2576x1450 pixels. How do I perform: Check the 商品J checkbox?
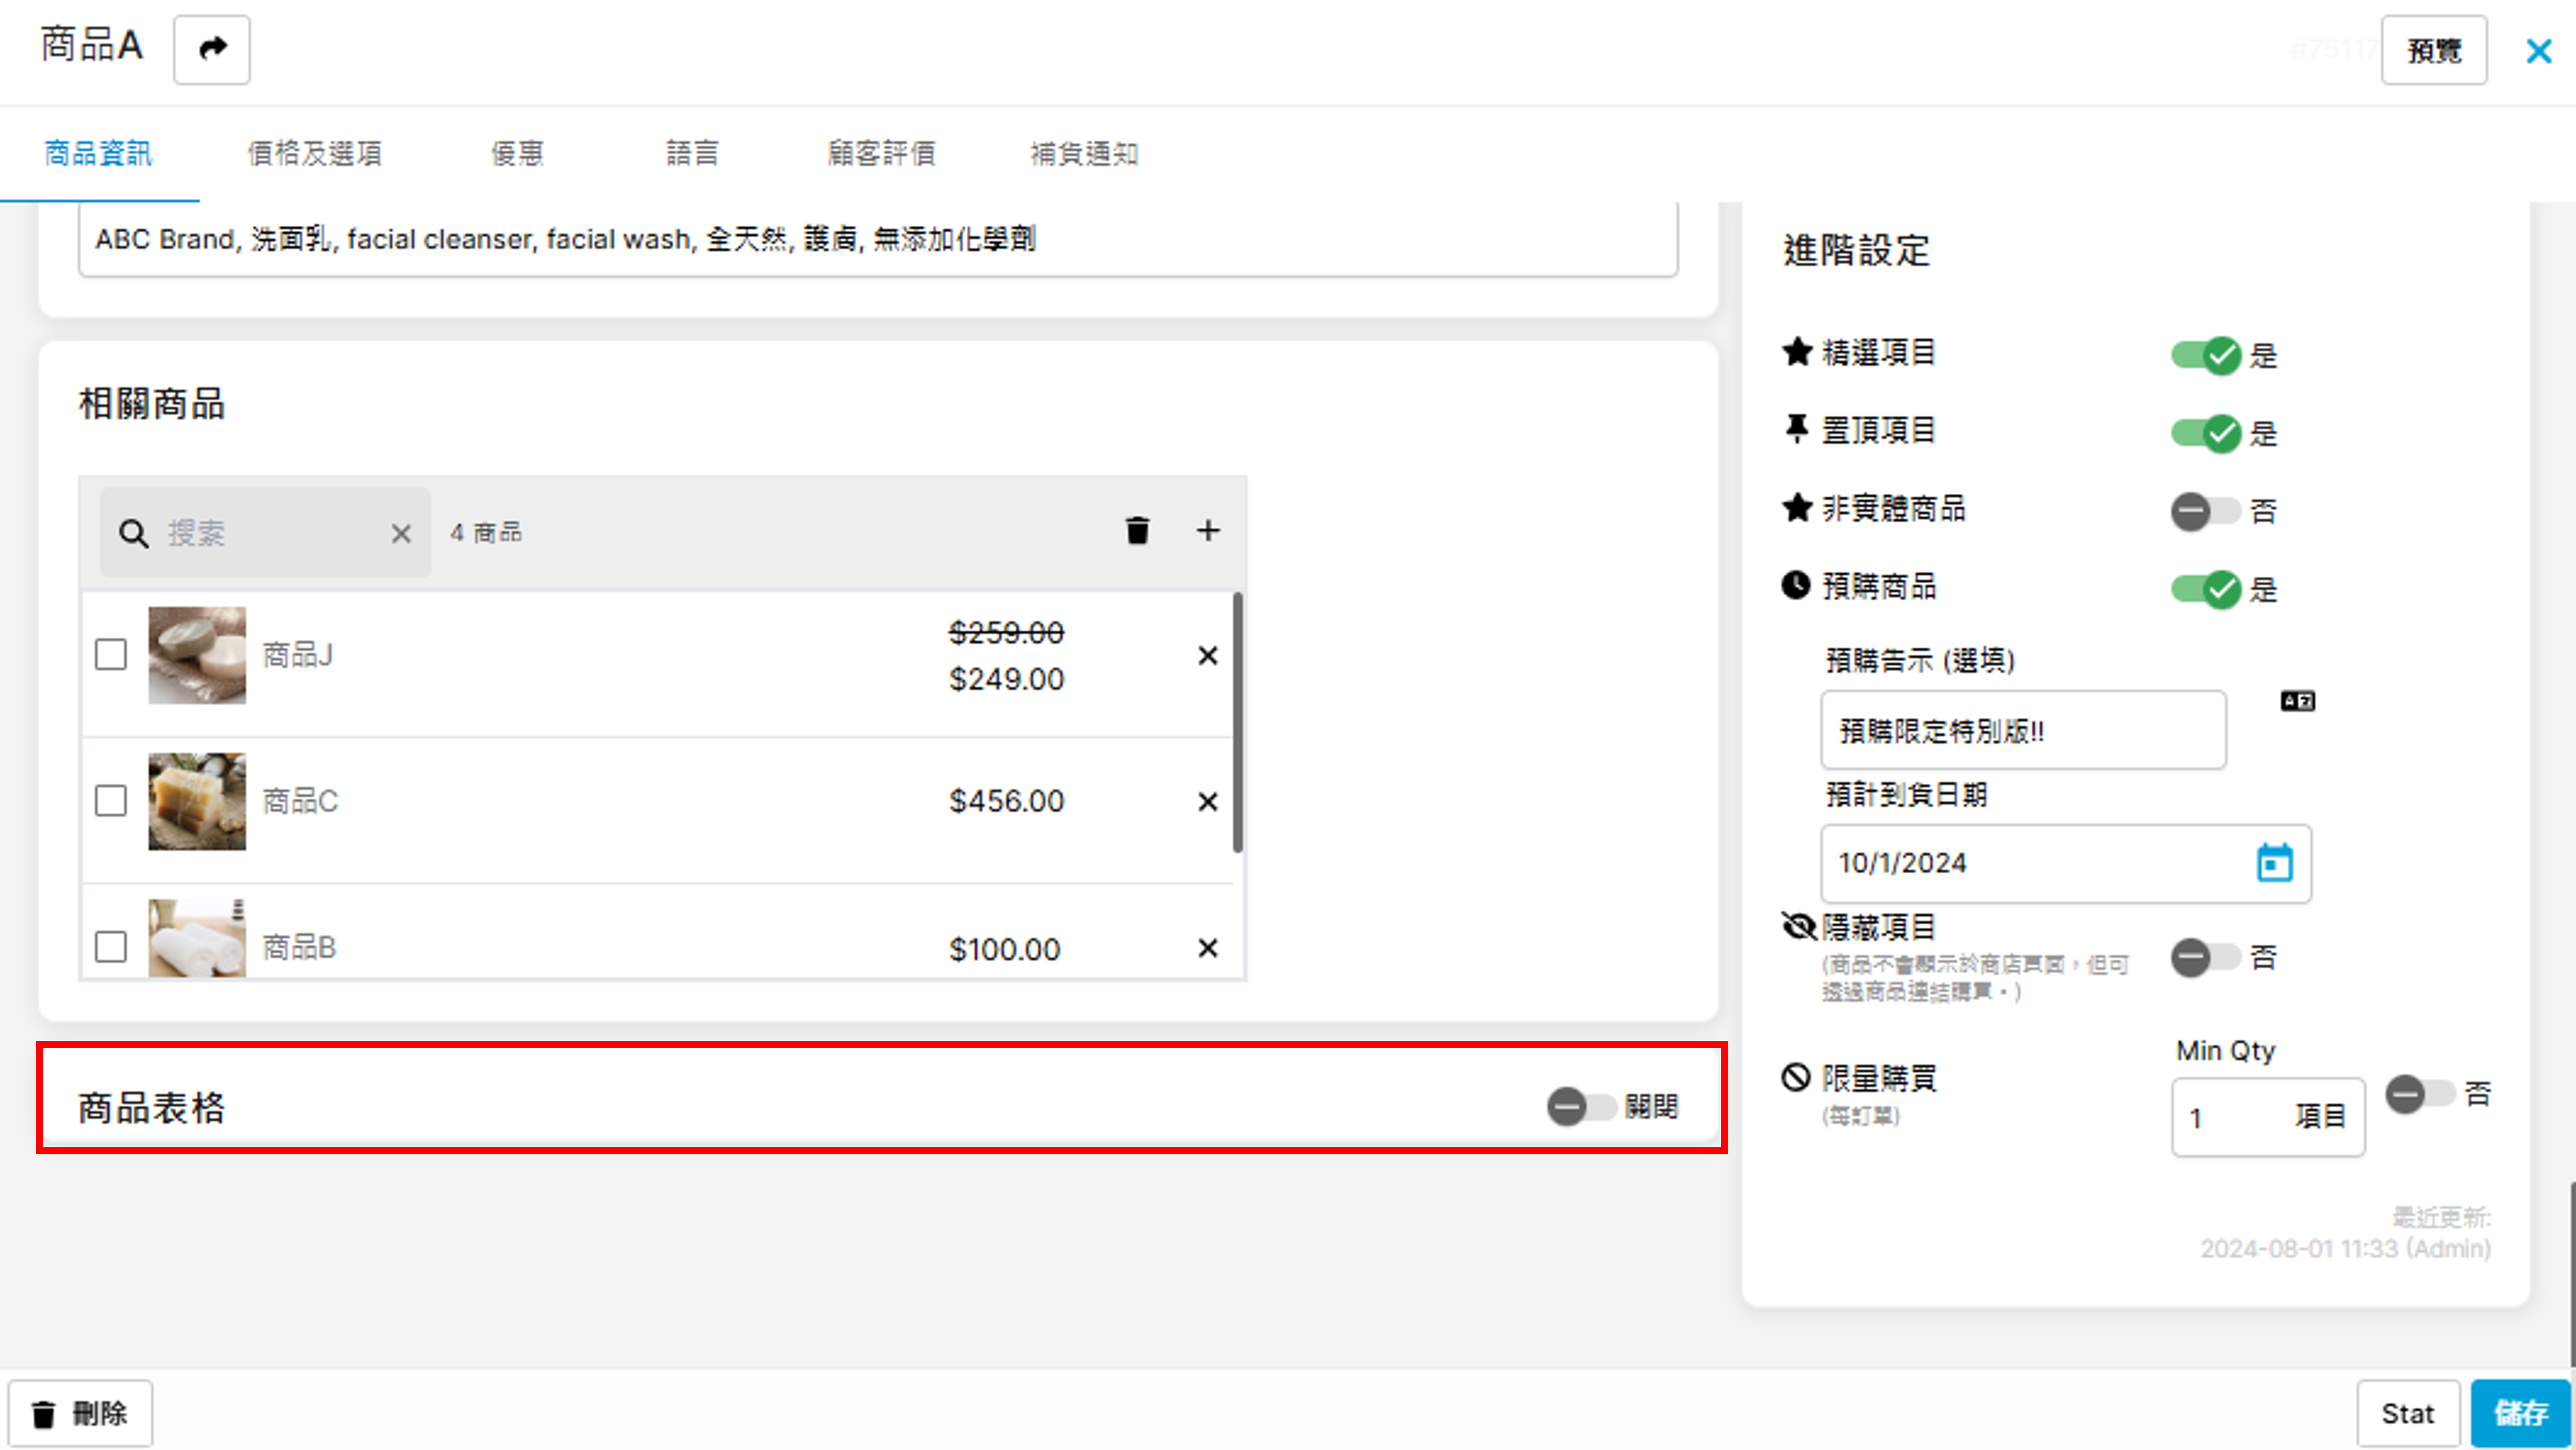pyautogui.click(x=111, y=656)
